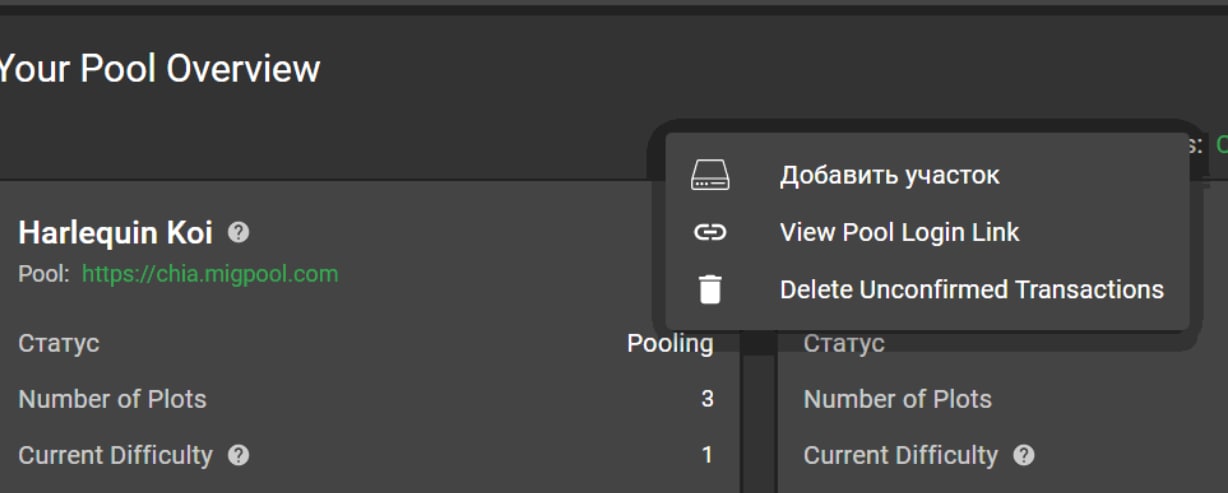Select Delete Unconfirmed Transactions
This screenshot has height=493, width=1228.
point(927,290)
